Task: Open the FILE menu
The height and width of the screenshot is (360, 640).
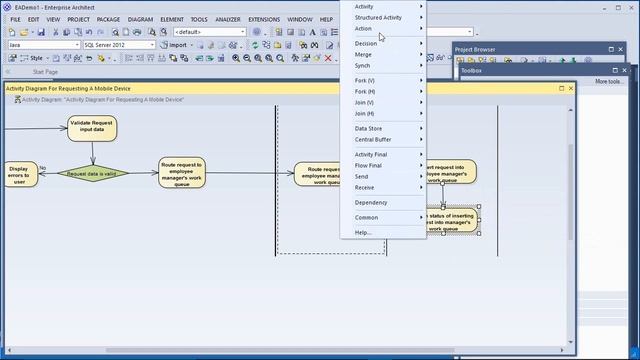Action: coord(16,20)
